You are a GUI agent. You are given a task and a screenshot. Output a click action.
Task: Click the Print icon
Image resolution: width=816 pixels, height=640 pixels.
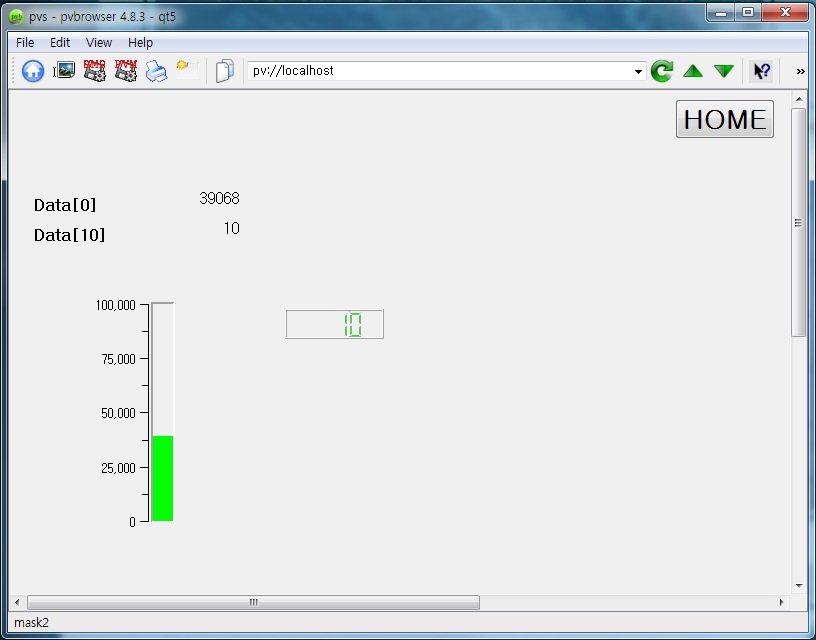[155, 70]
